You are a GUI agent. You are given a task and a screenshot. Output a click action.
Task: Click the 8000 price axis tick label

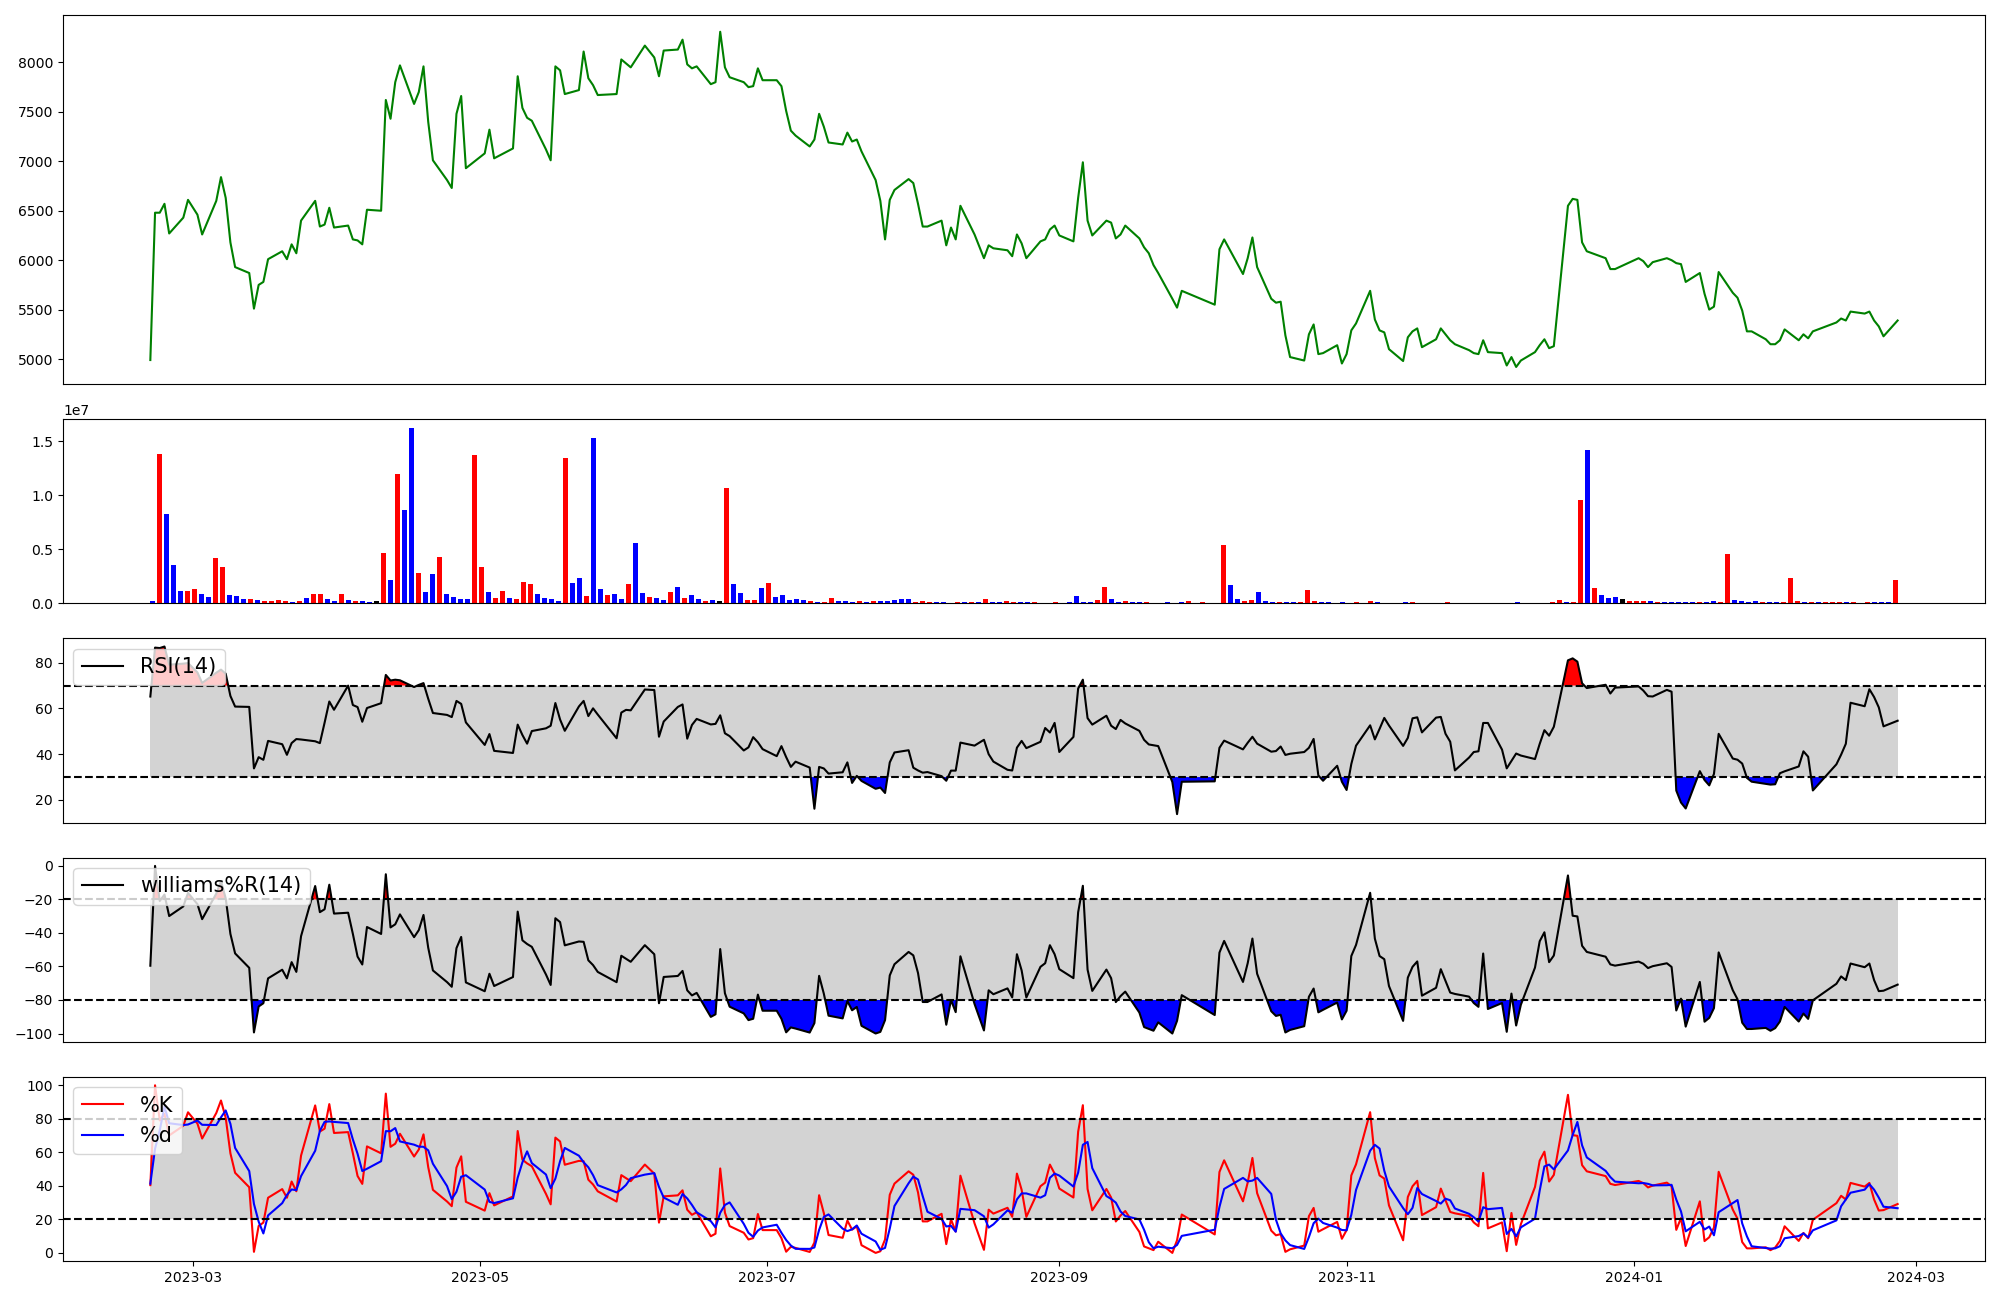36,63
